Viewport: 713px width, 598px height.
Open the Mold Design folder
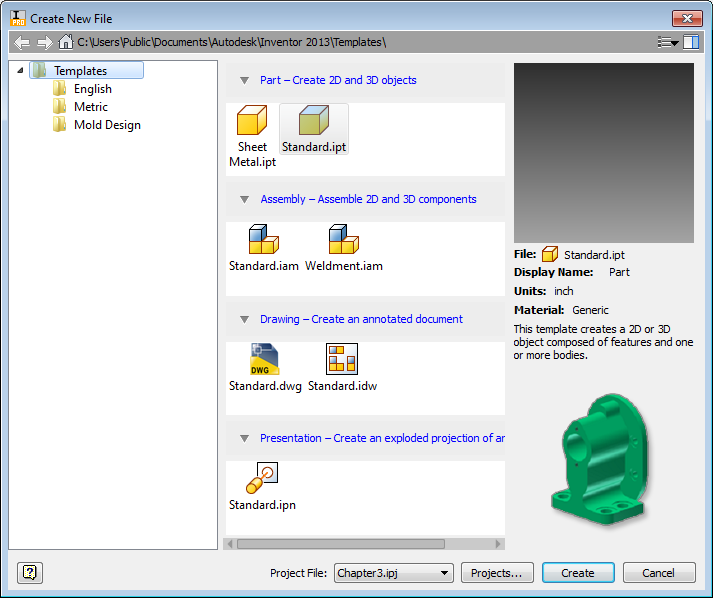click(x=97, y=125)
